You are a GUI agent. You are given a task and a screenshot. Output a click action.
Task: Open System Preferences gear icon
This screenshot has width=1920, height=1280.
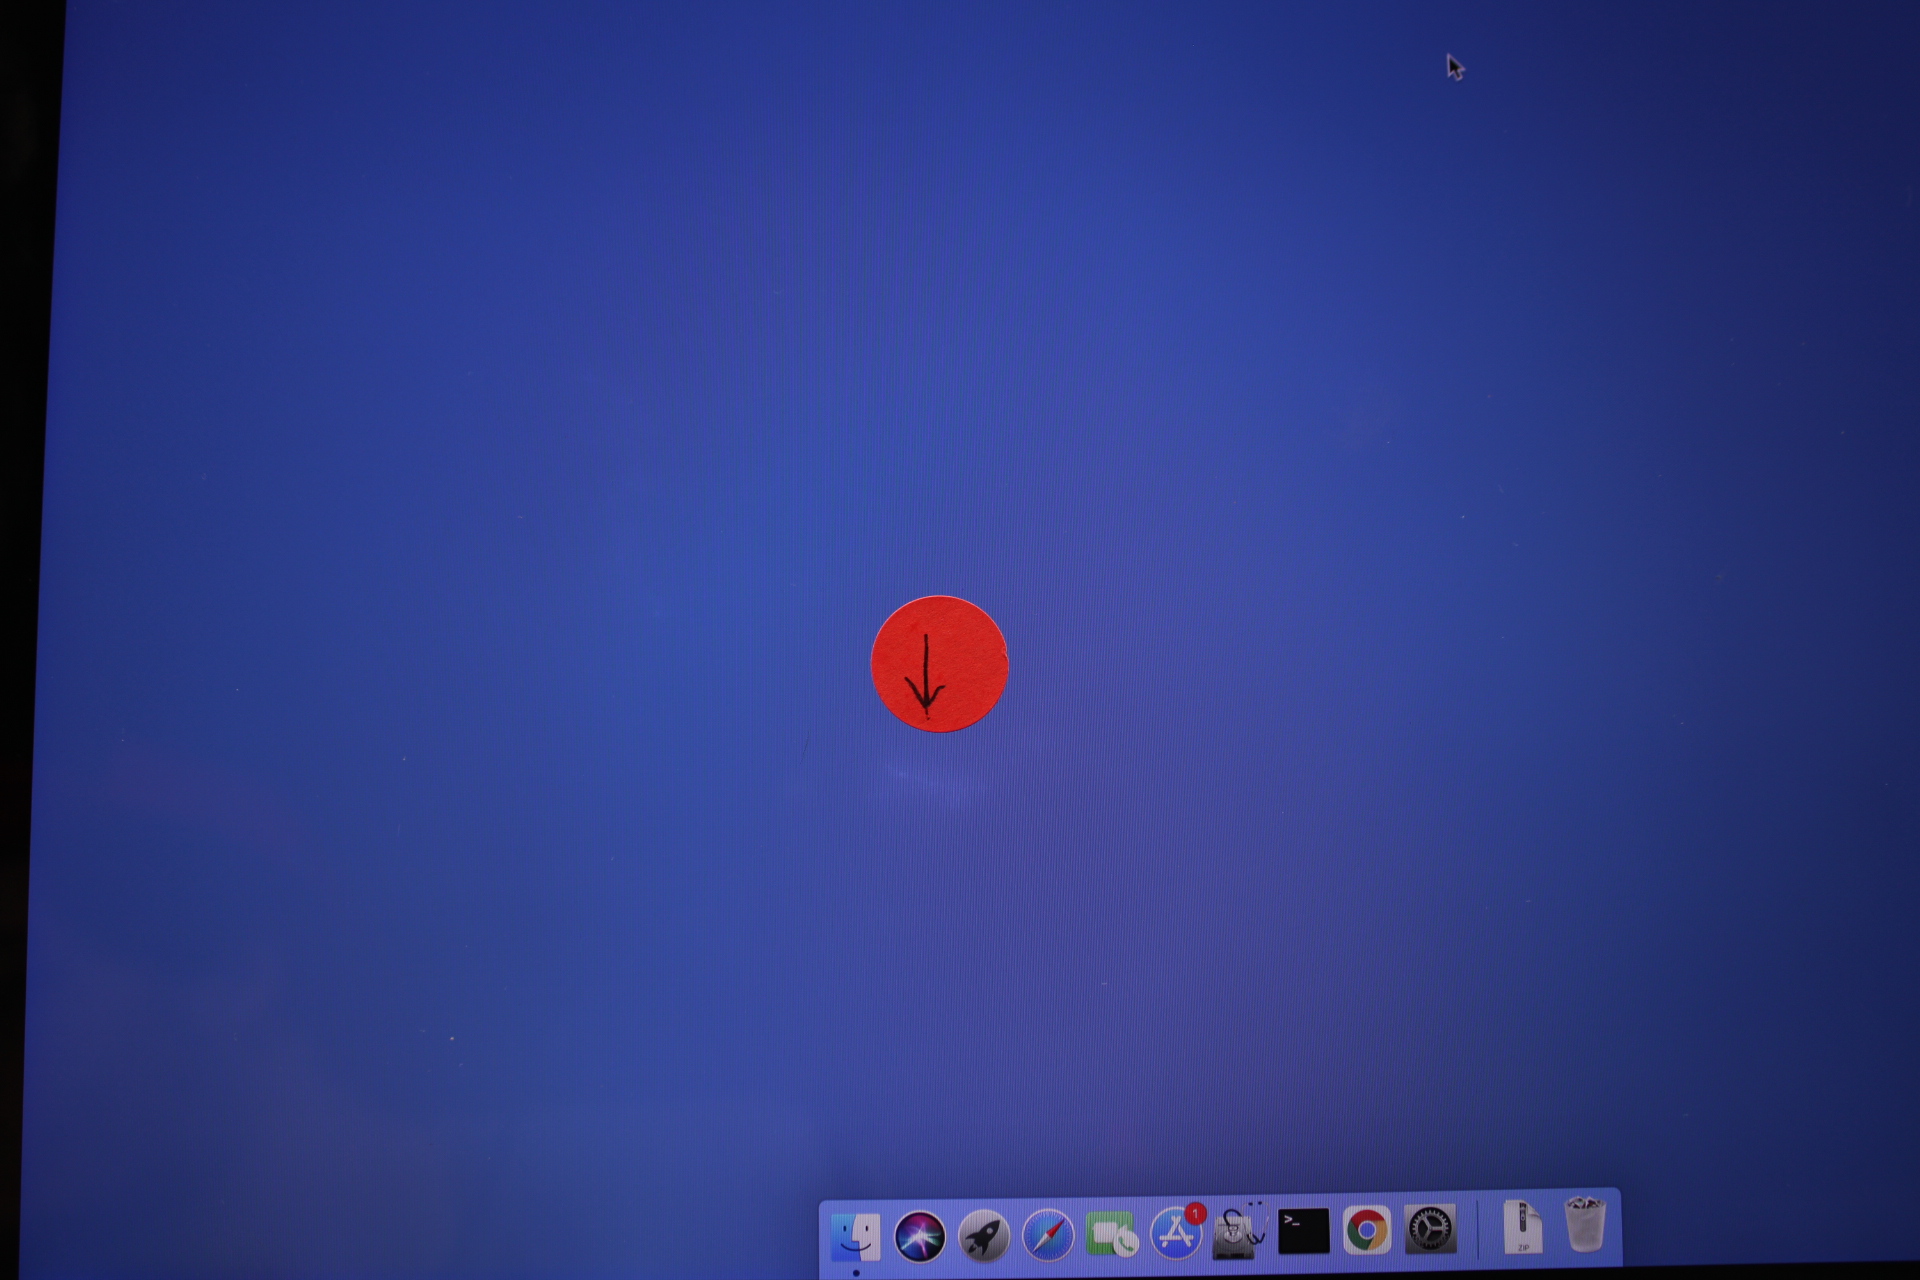[1431, 1229]
